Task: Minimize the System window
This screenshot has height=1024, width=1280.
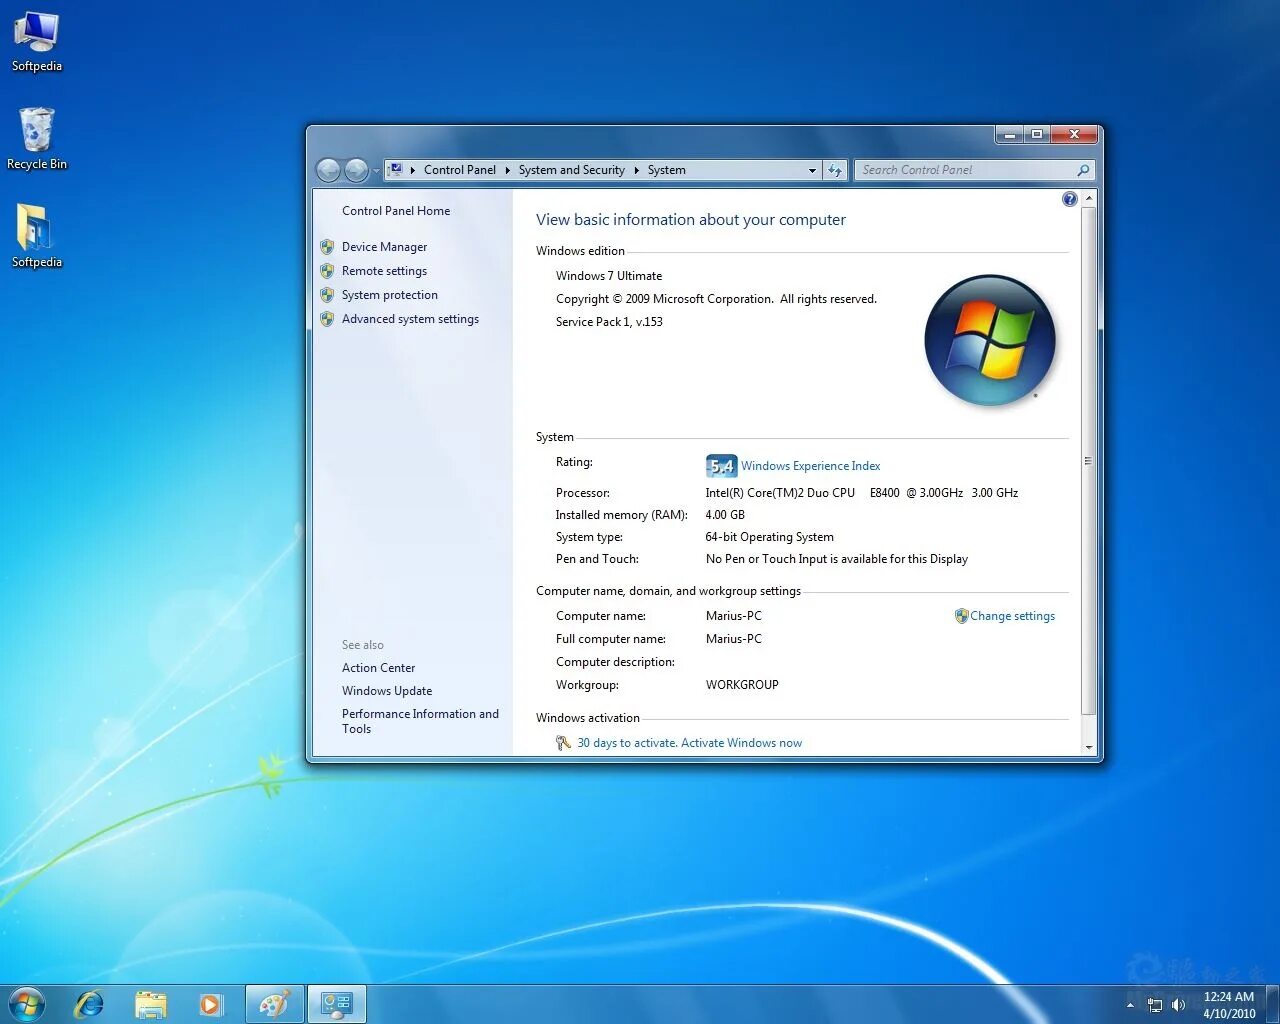Action: [x=1009, y=134]
